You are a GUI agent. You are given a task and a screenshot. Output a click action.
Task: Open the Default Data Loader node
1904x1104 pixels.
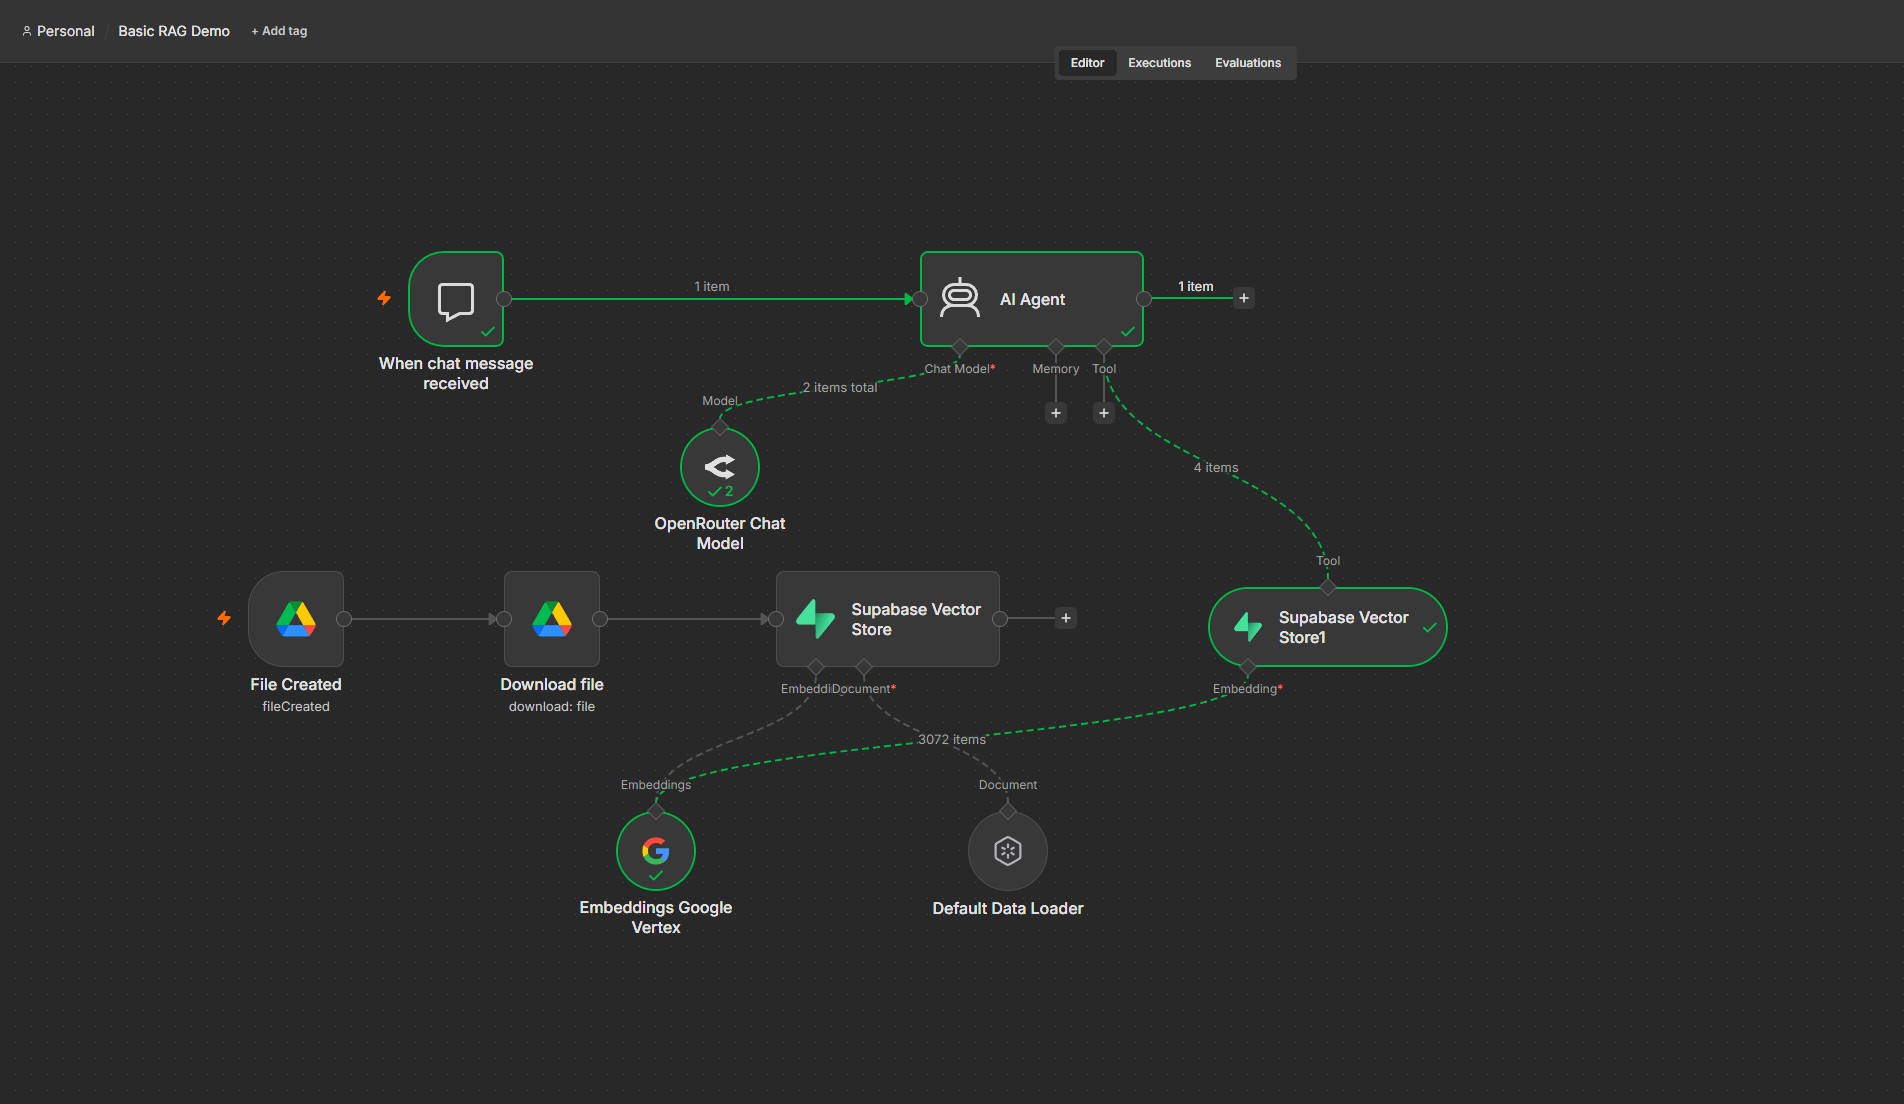point(1008,851)
